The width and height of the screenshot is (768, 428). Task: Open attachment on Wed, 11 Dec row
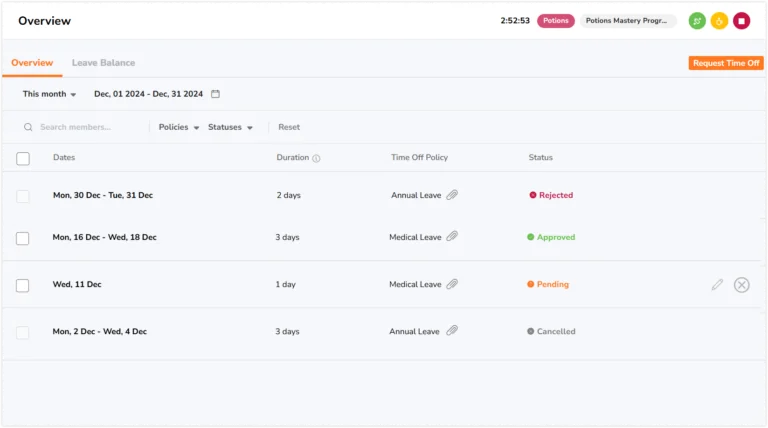click(x=452, y=284)
